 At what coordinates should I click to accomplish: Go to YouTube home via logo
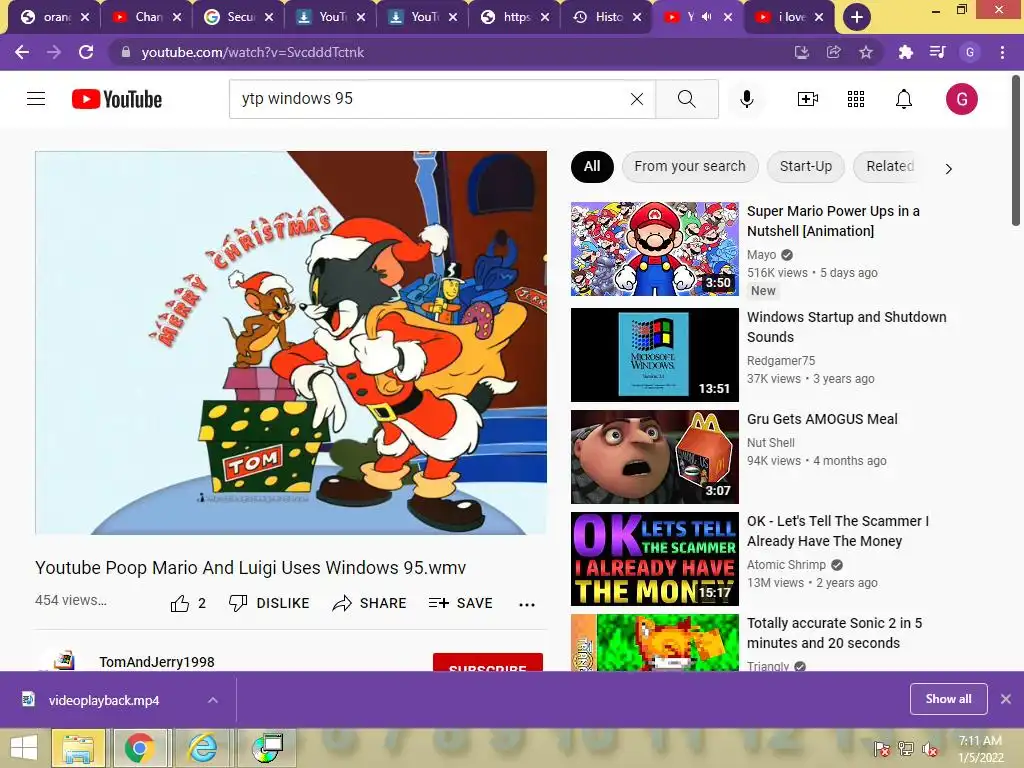click(117, 99)
